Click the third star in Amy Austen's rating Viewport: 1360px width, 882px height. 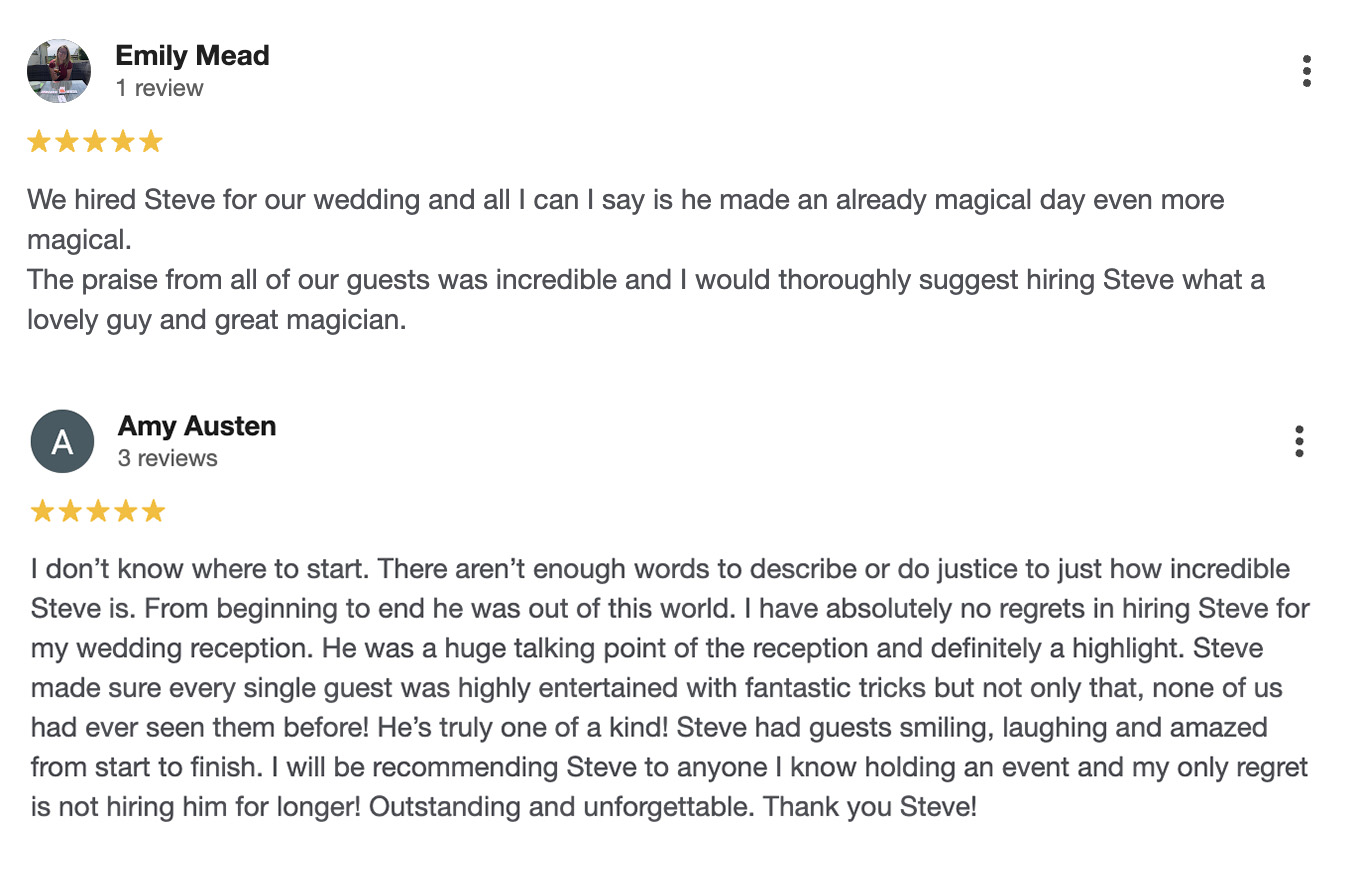[99, 510]
